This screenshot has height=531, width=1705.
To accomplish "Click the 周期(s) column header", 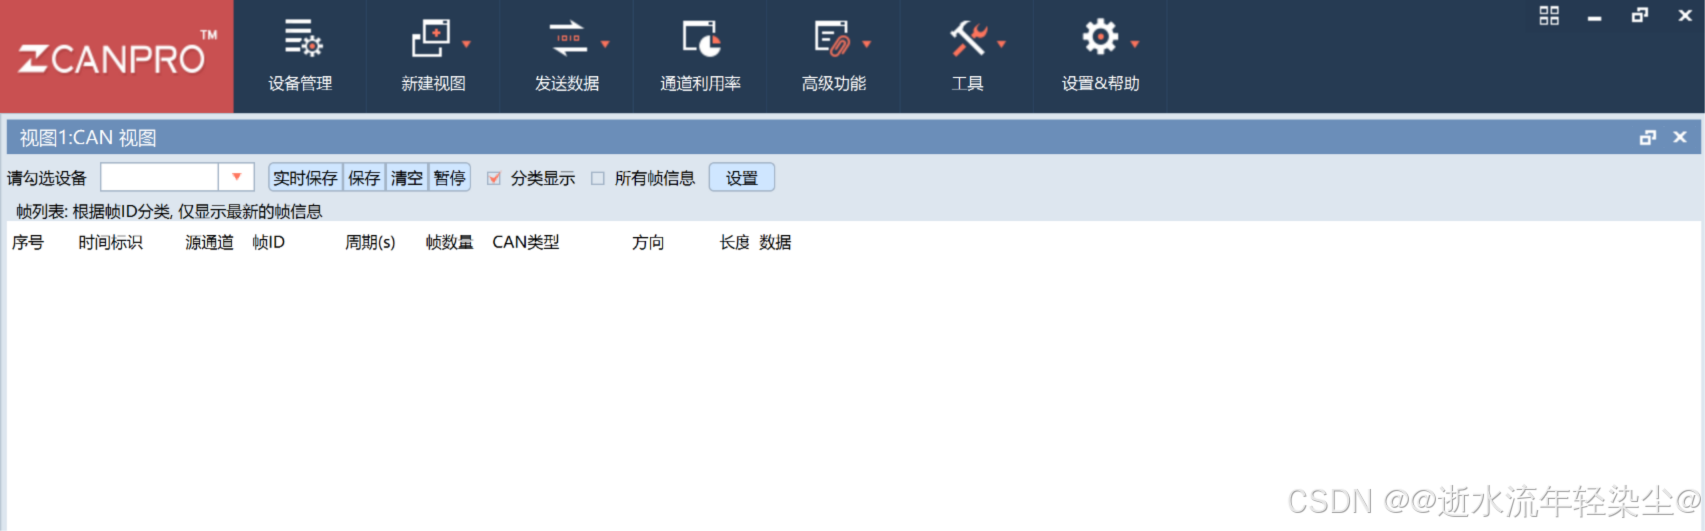I will click(370, 242).
